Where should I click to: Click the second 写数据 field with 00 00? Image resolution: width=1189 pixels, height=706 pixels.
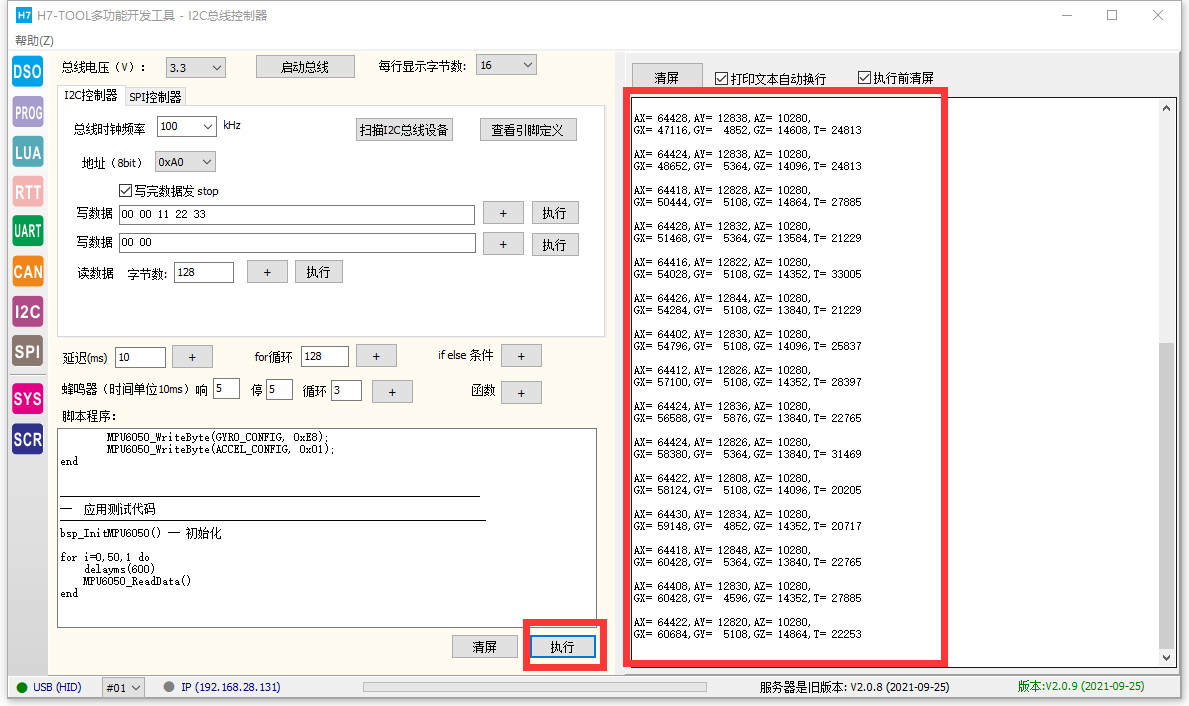coord(297,243)
